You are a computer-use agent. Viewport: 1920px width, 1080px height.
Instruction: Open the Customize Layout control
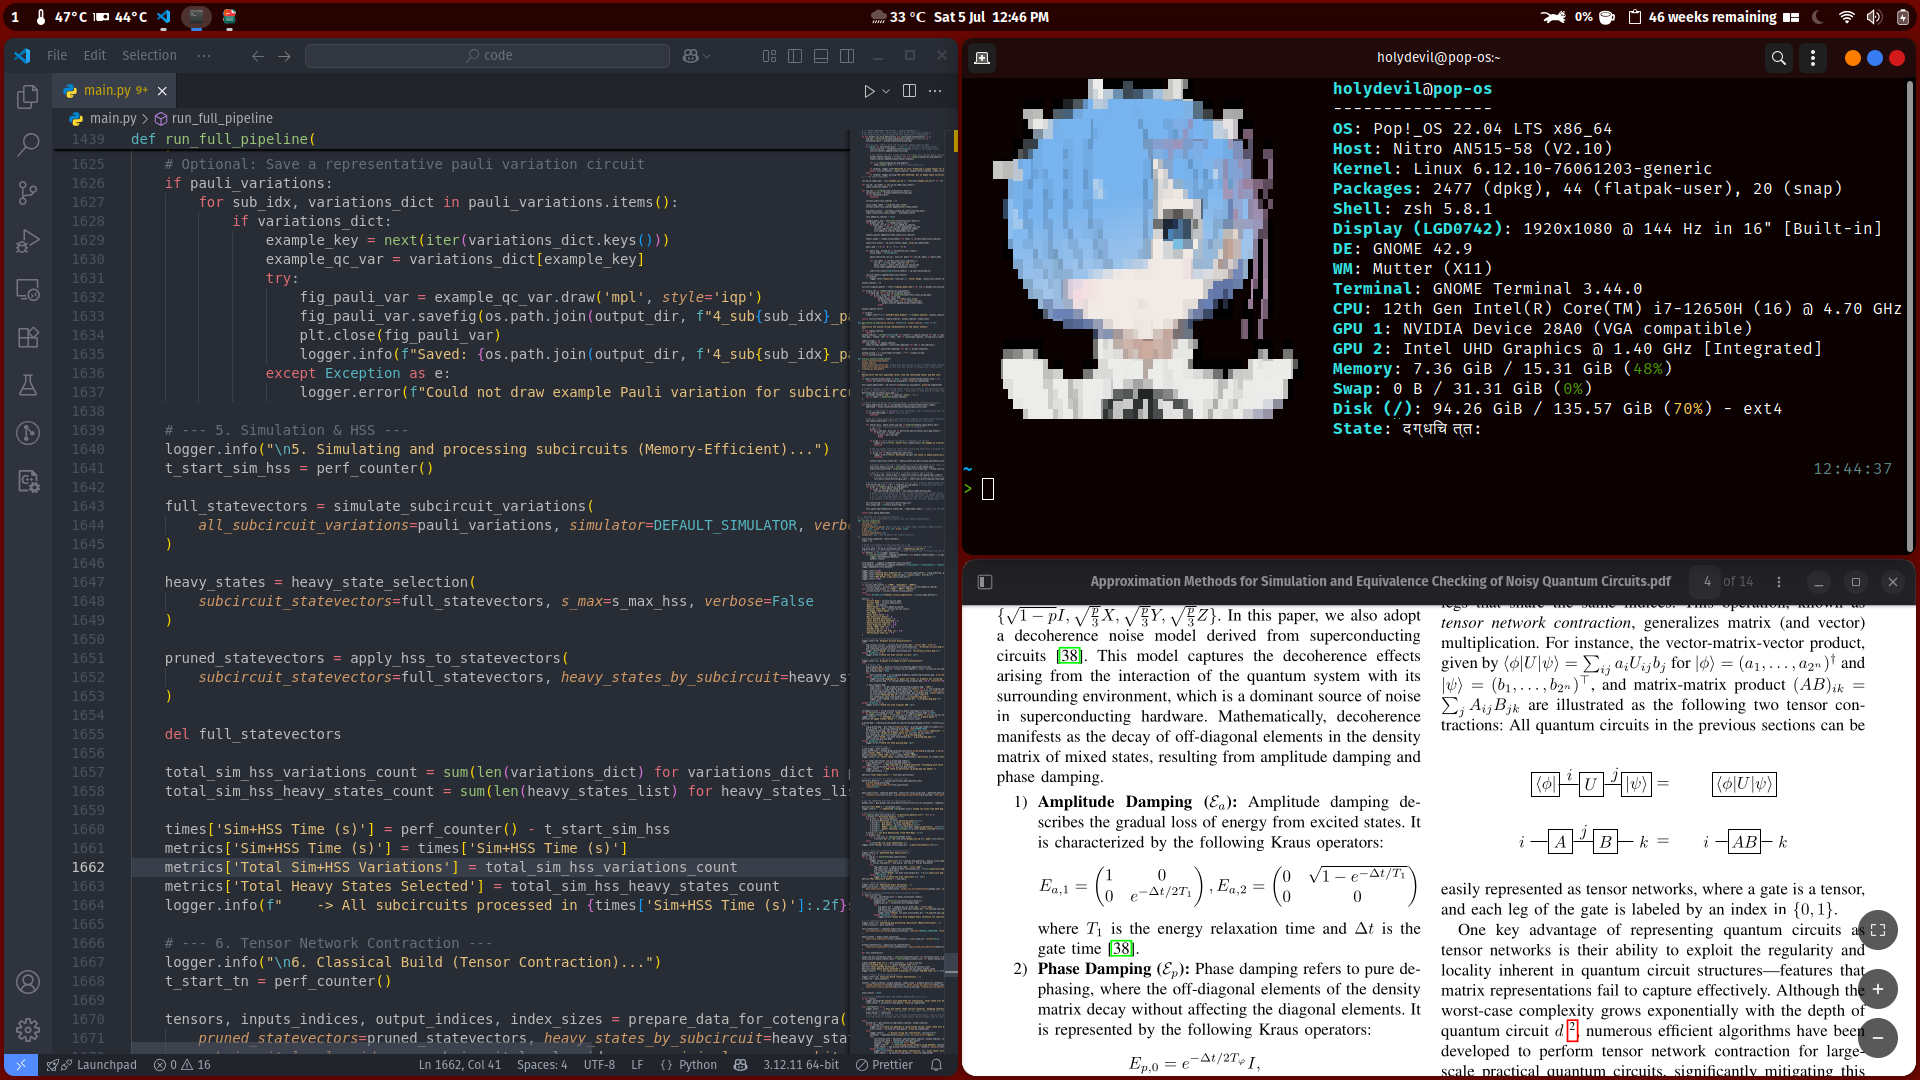click(769, 56)
